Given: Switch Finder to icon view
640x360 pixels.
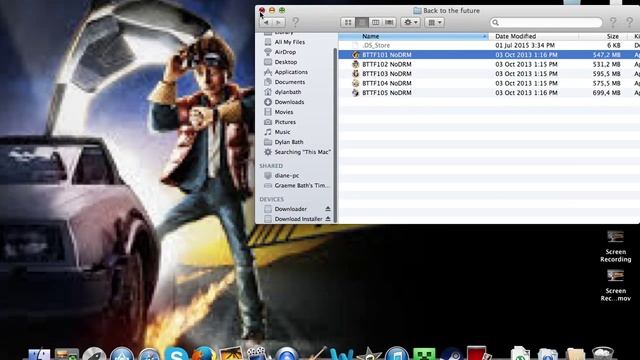Looking at the screenshot, I should coord(348,22).
